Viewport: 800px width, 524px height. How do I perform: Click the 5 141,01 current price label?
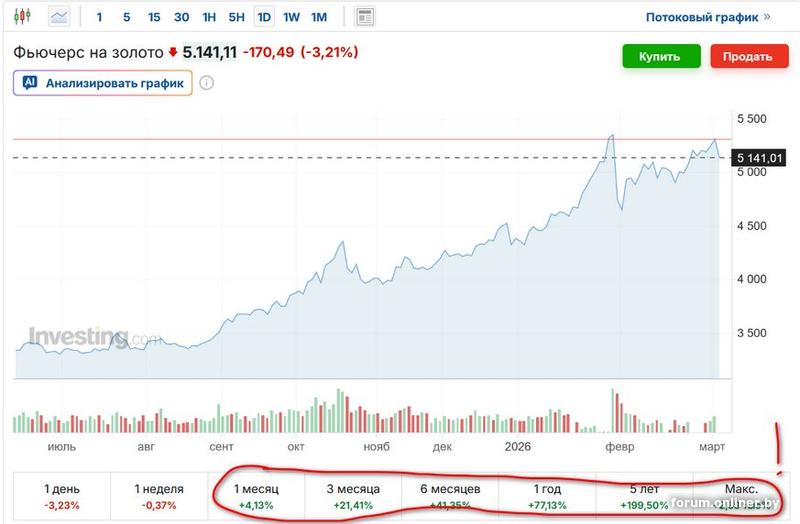[x=759, y=158]
